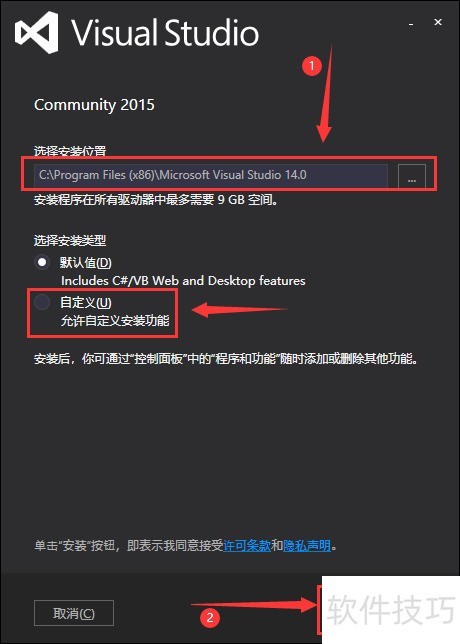The height and width of the screenshot is (644, 460).
Task: Click the 选择安装类型 label
Action: click(x=70, y=240)
